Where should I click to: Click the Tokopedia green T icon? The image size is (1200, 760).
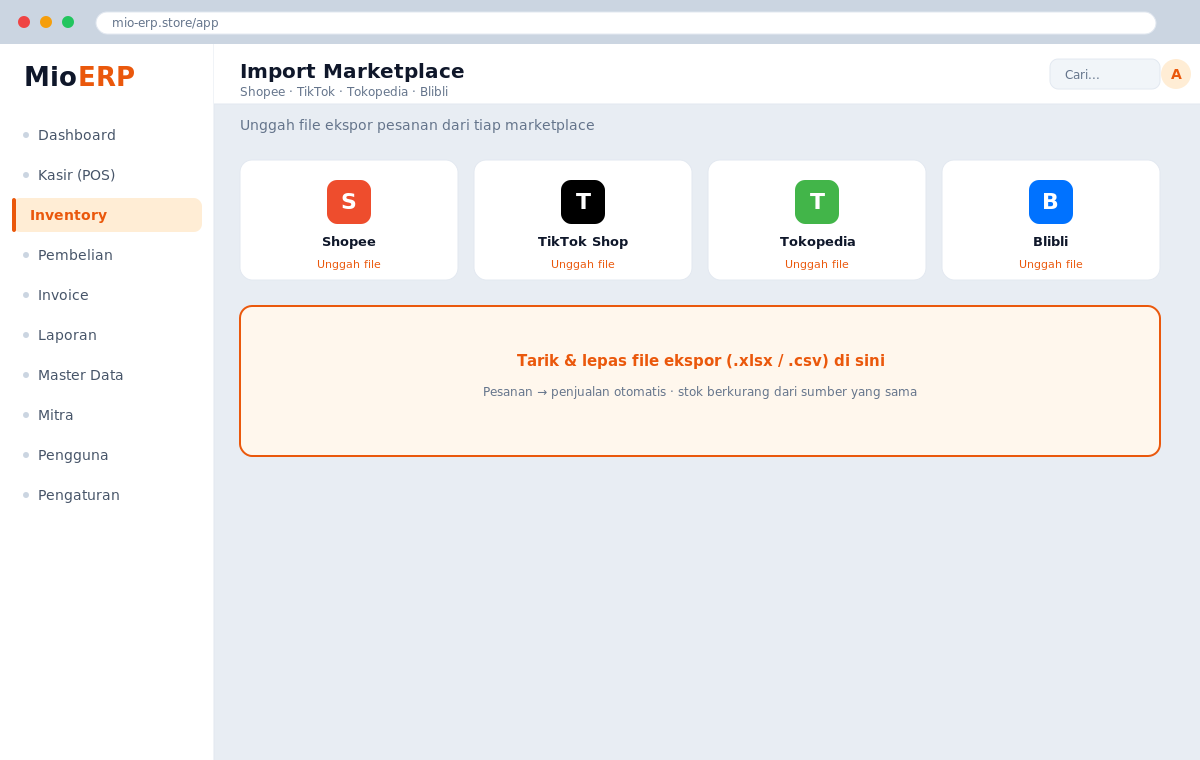coord(817,202)
